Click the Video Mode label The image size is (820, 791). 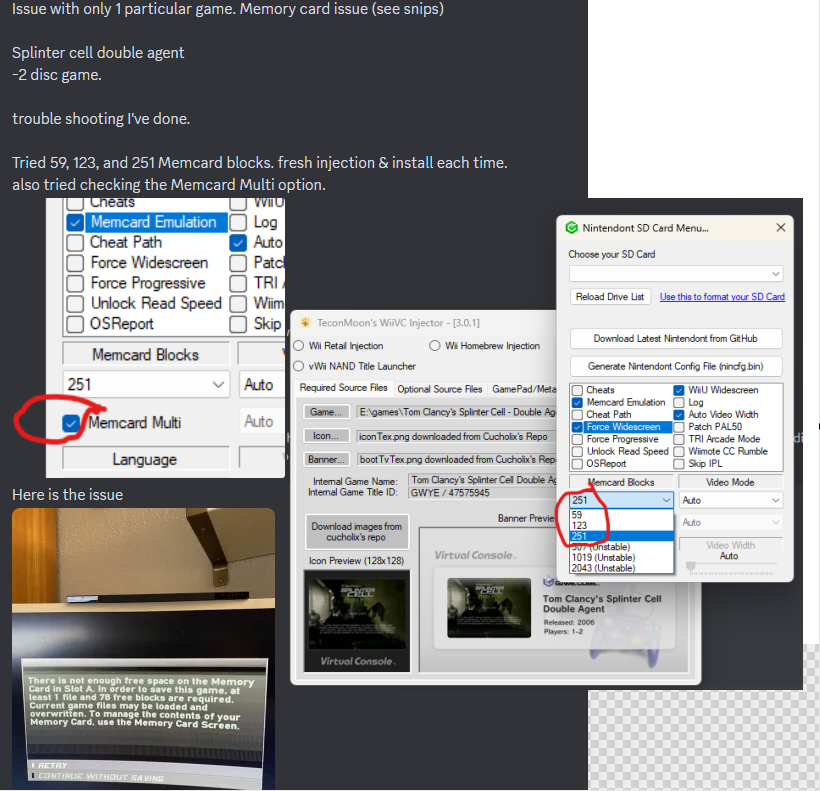tap(731, 482)
